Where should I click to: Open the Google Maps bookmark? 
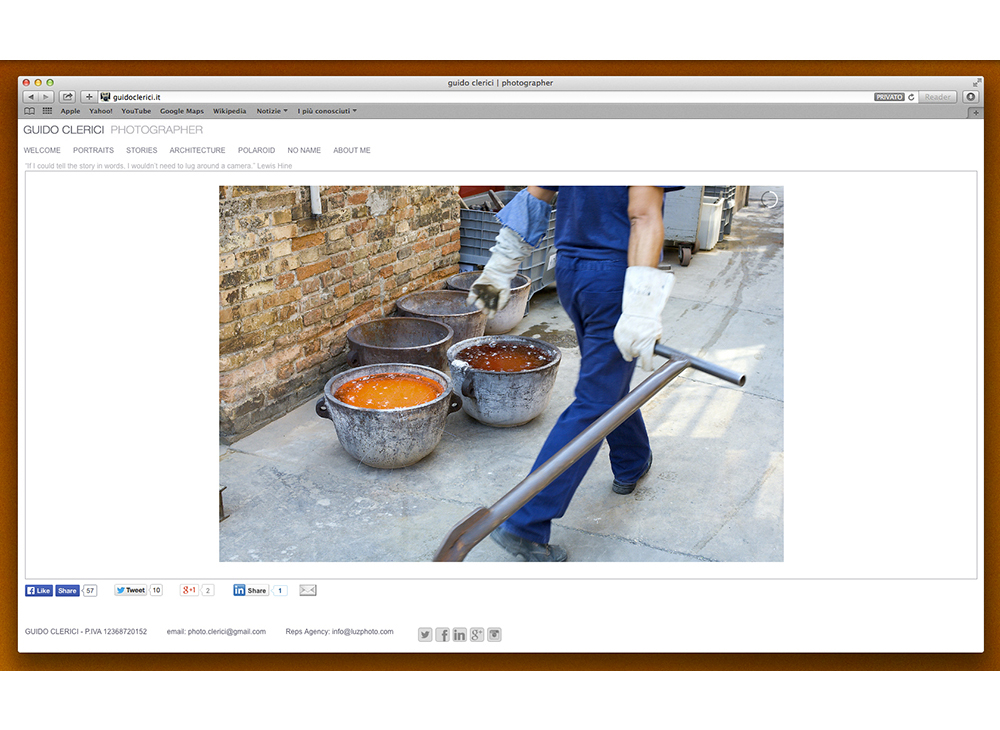coord(182,111)
